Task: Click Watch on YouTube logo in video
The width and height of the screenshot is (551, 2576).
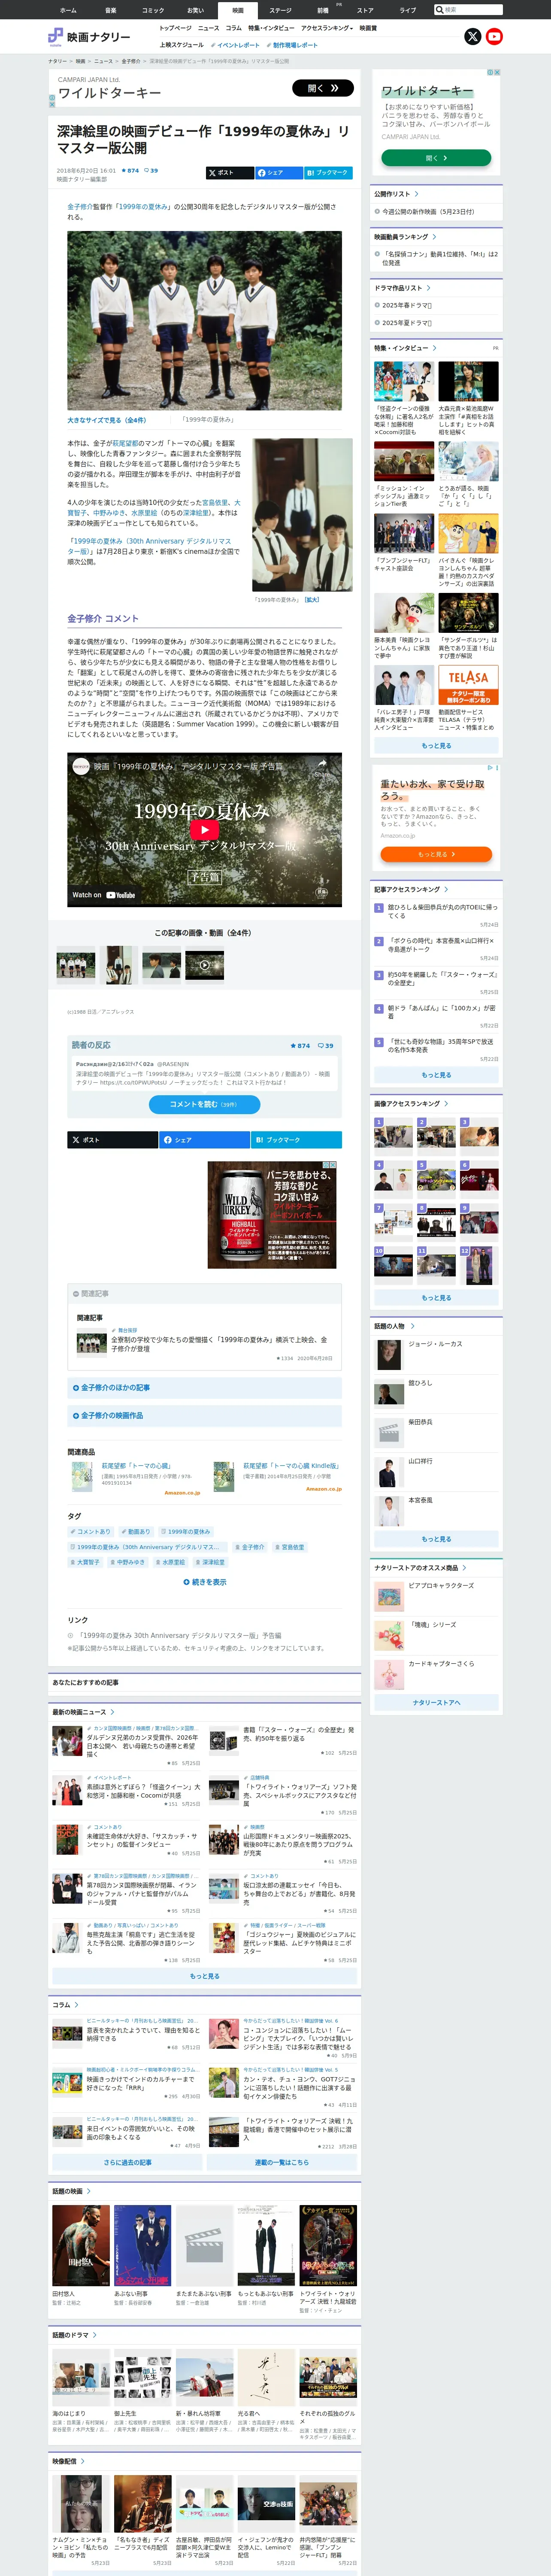Action: [x=103, y=895]
